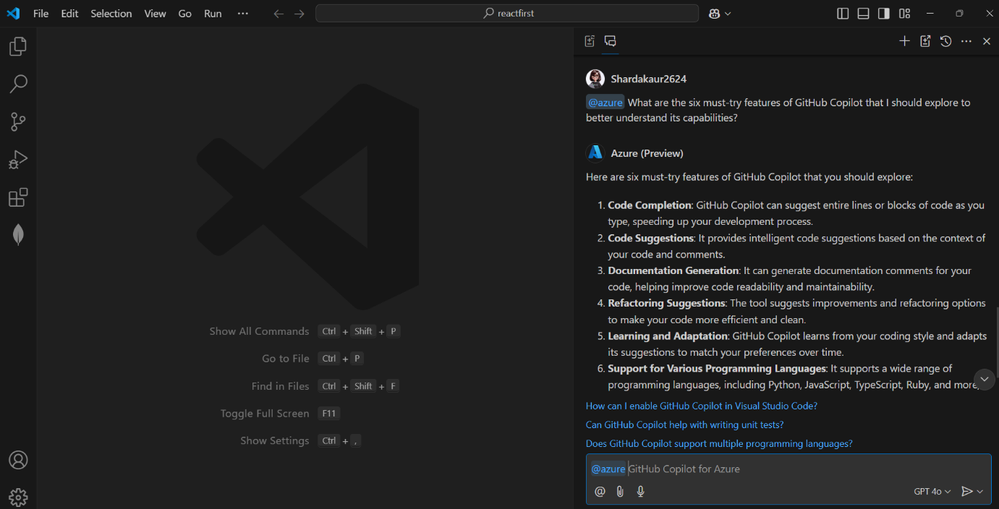Start voice chat with microphone icon
Screen dimensions: 999x509
click(x=640, y=491)
